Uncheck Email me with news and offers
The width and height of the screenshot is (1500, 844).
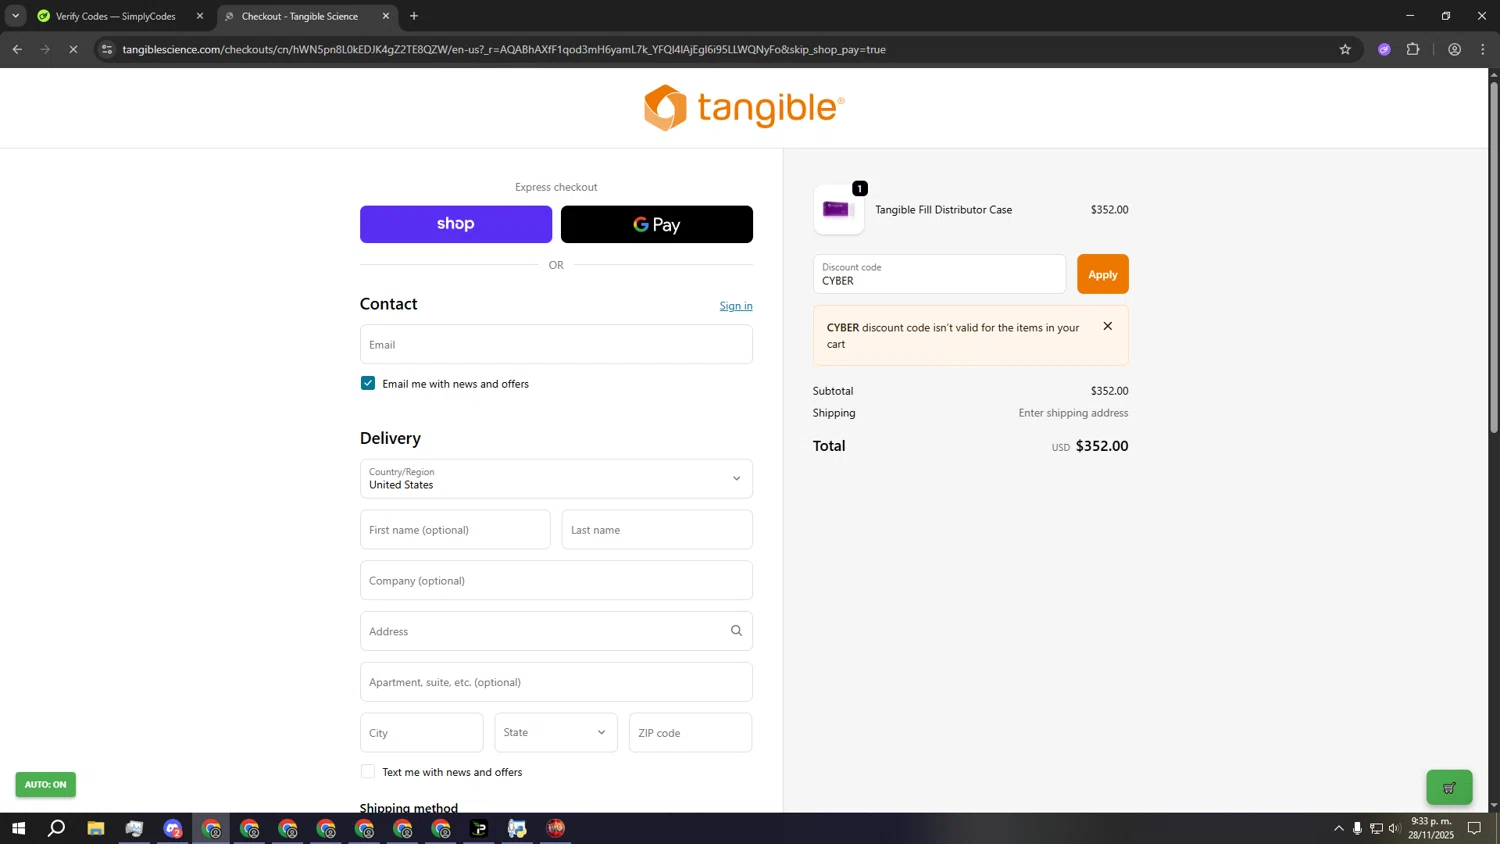(368, 383)
